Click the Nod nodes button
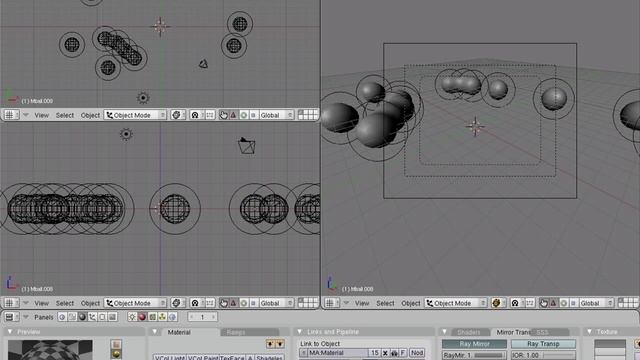 click(416, 353)
